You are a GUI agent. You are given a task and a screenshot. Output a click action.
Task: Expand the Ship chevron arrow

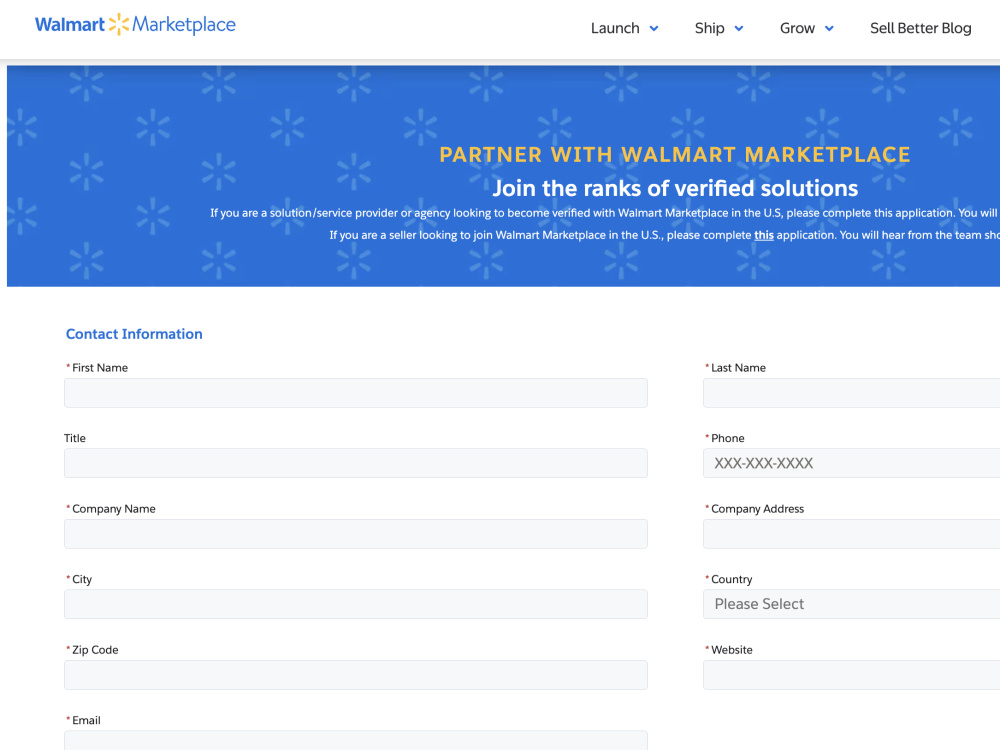[739, 29]
